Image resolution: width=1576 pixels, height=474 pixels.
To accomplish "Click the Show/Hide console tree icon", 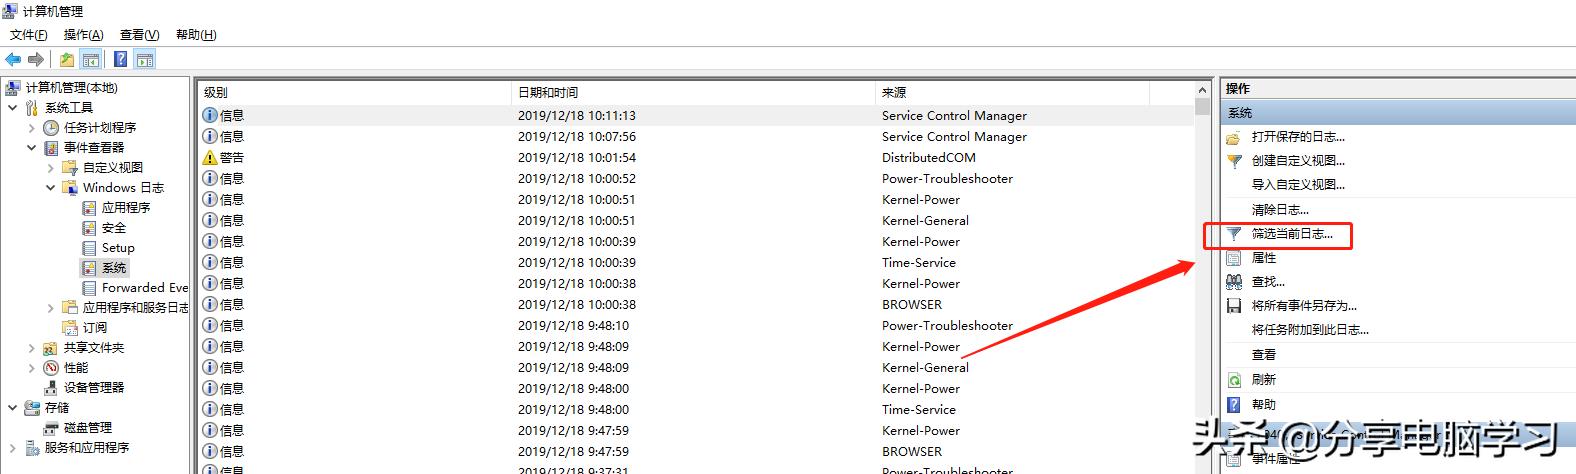I will (x=91, y=60).
